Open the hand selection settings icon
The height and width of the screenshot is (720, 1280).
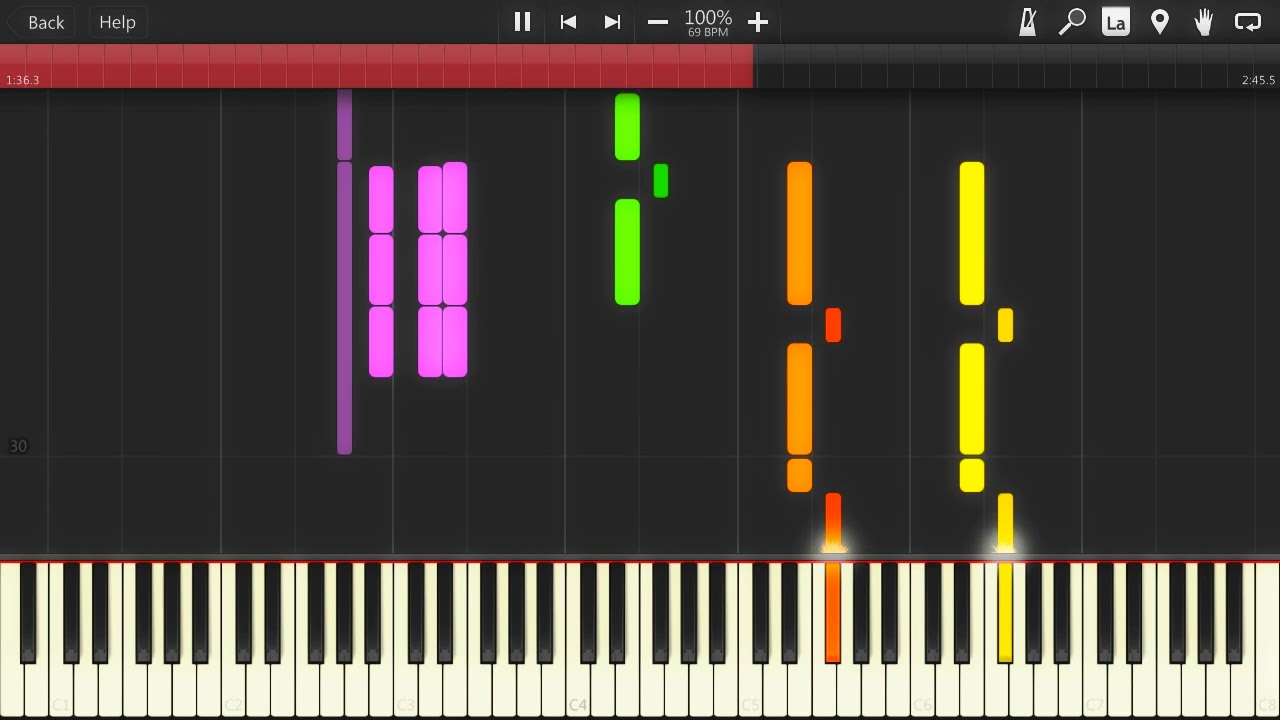pyautogui.click(x=1204, y=22)
